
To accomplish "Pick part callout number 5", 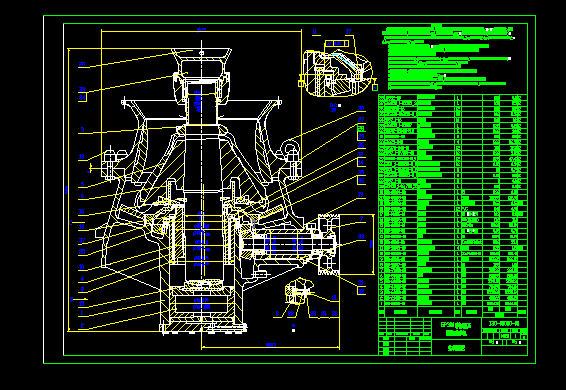I will [x=82, y=185].
